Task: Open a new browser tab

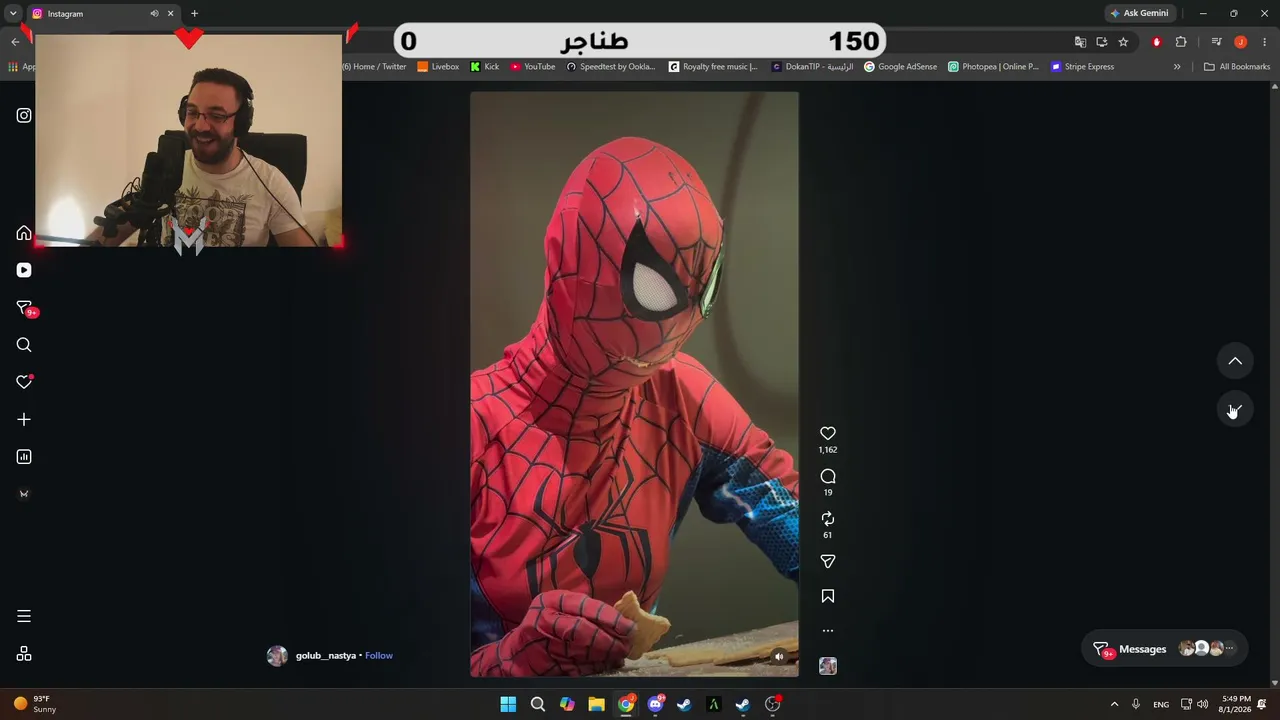Action: coord(194,14)
